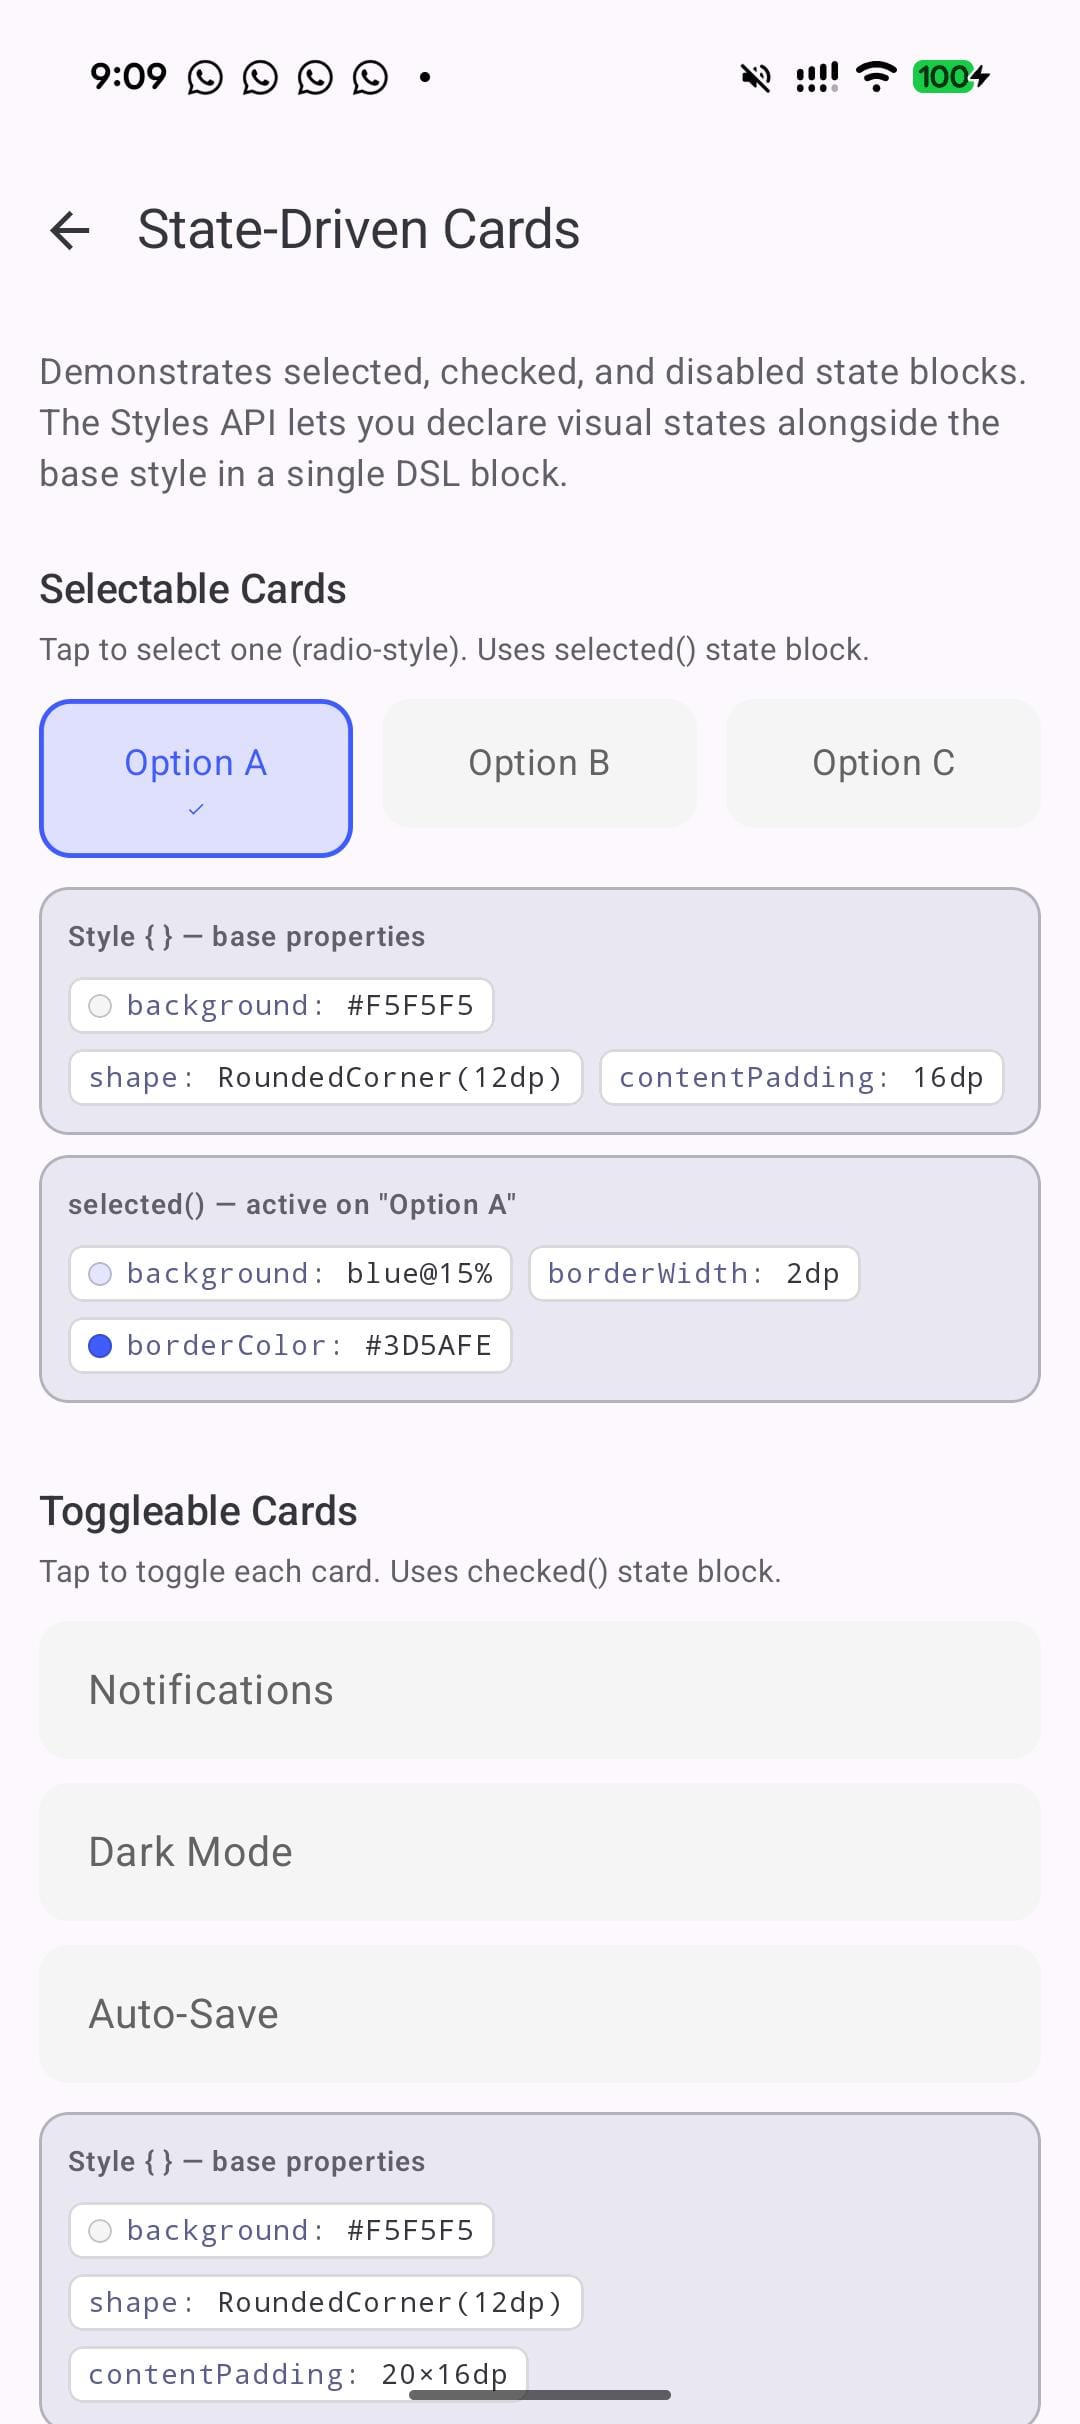Tap the first shape: RoundedCorner(12dp) chip
Screen dimensions: 1080x2424
pyautogui.click(x=325, y=1078)
